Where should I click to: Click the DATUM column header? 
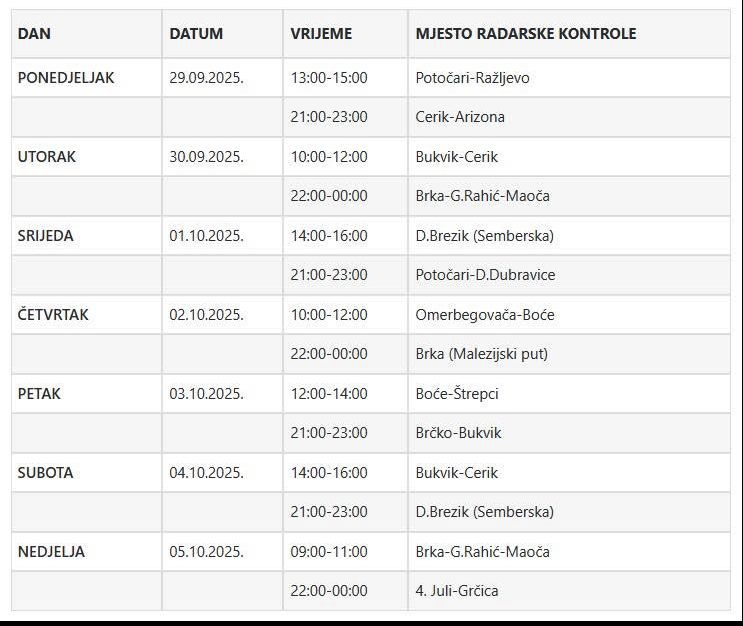tap(196, 34)
